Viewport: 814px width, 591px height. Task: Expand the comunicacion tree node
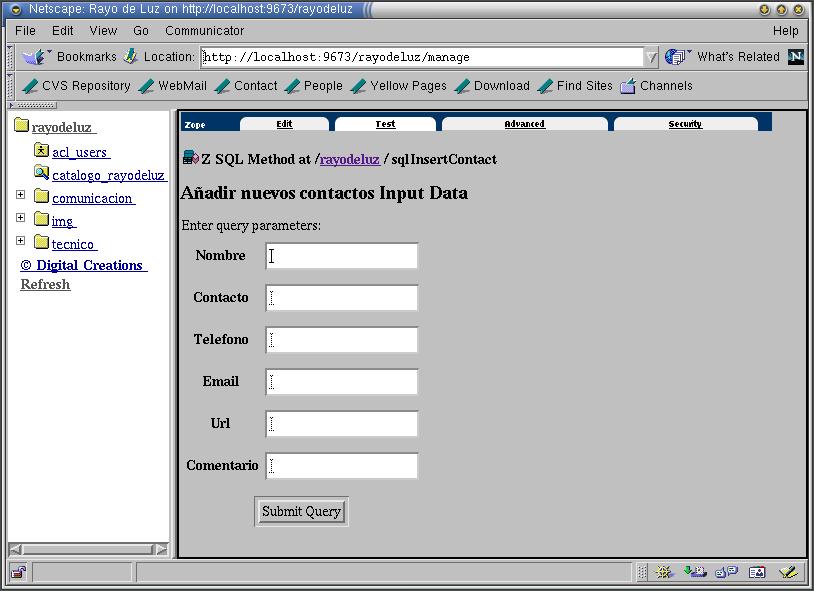click(x=20, y=194)
